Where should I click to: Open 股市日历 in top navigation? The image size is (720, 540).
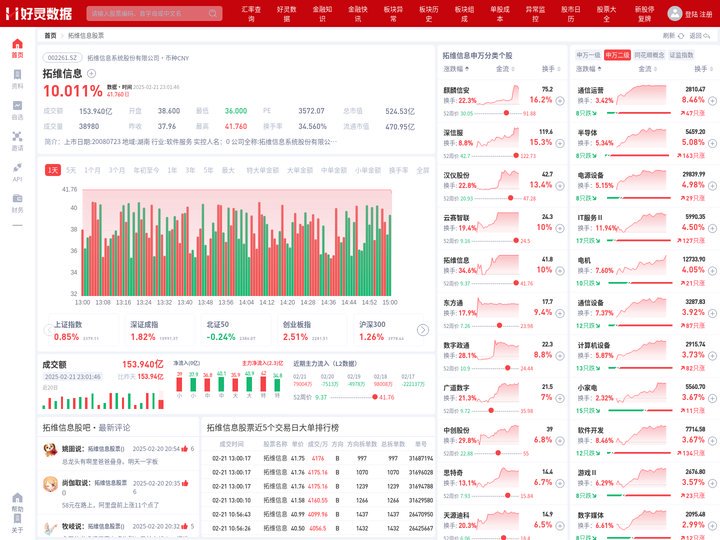(x=571, y=14)
